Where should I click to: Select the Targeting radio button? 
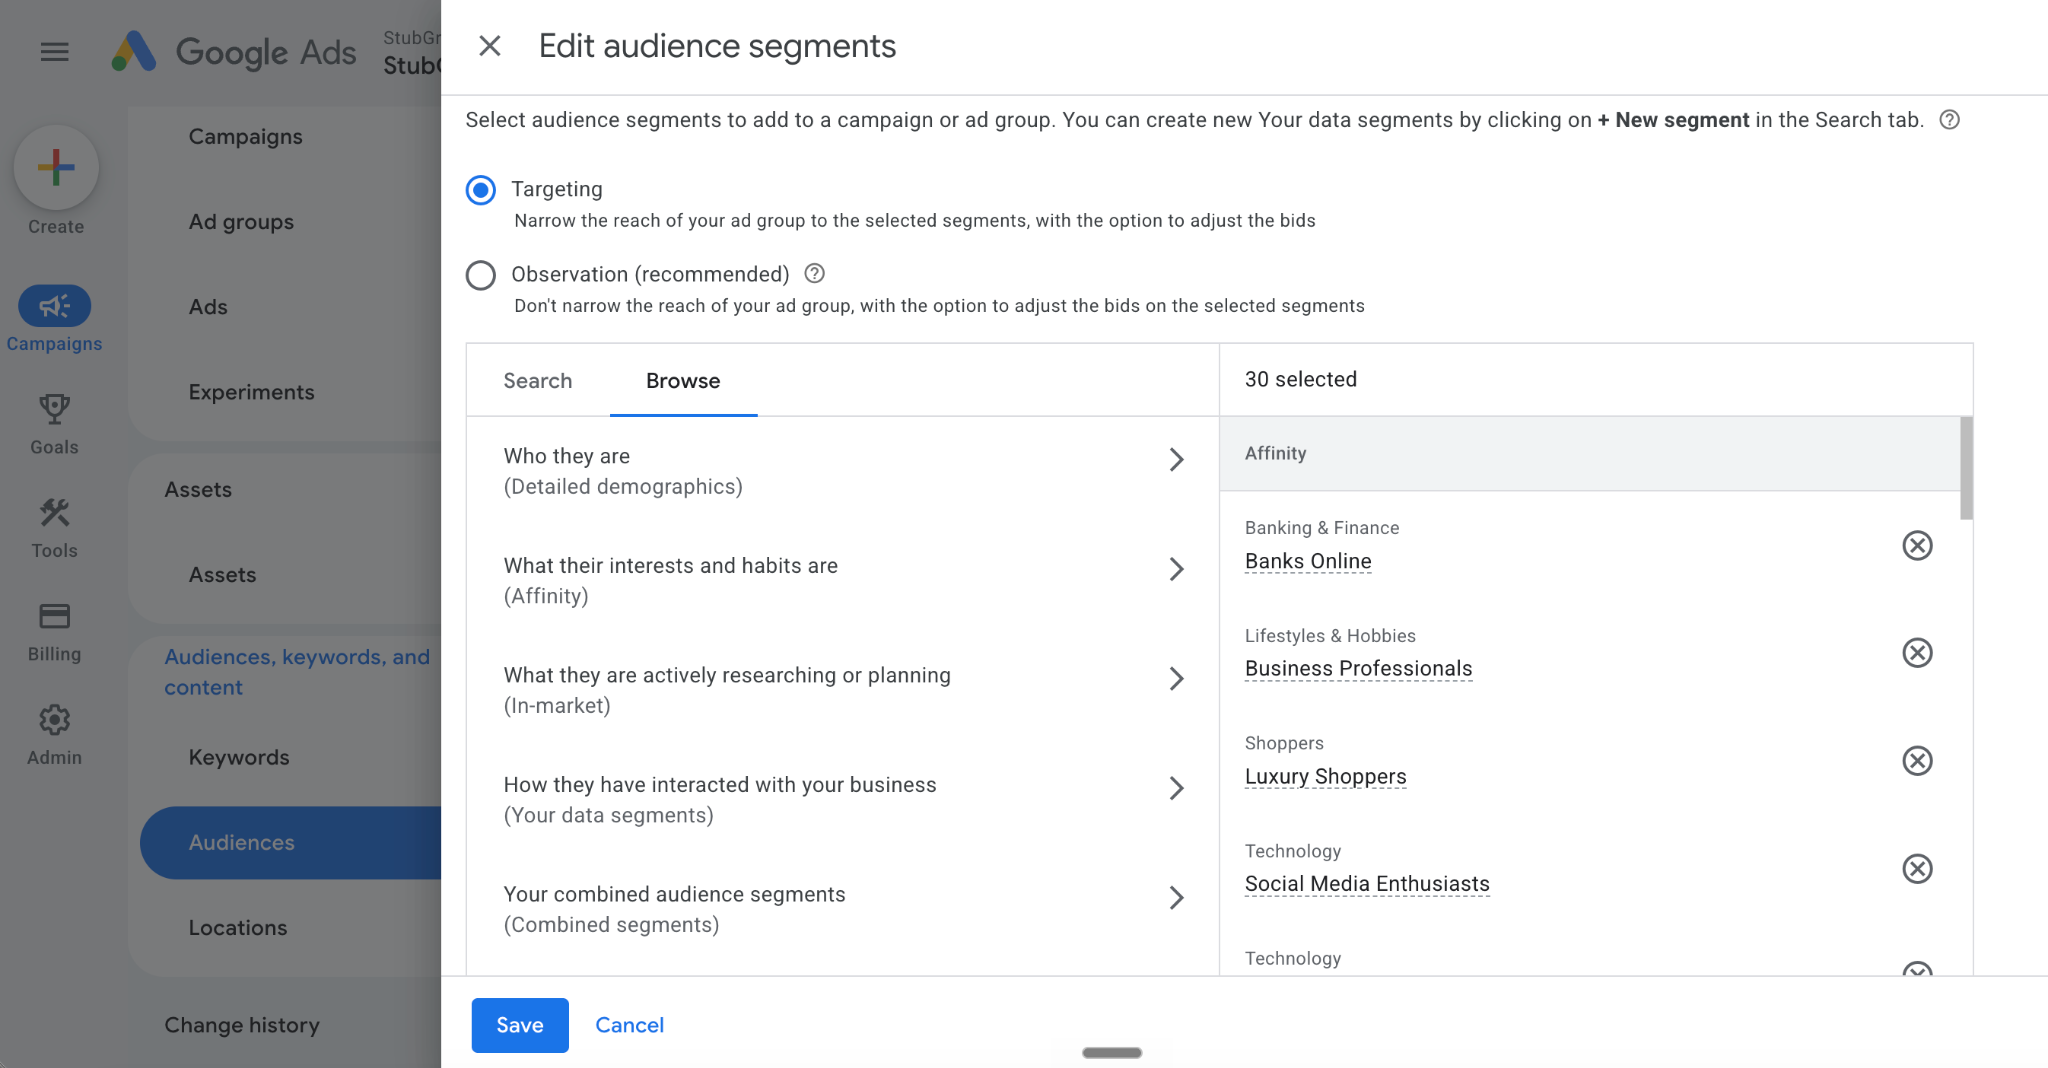[481, 190]
